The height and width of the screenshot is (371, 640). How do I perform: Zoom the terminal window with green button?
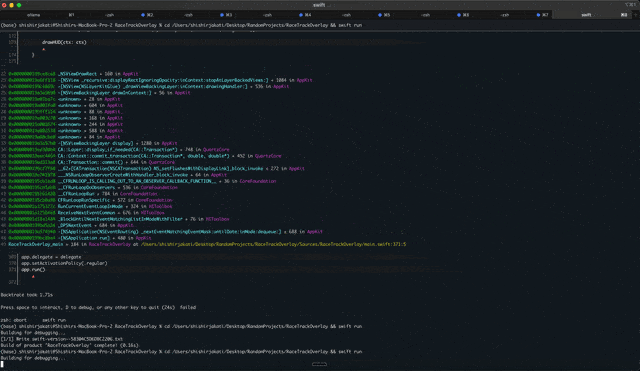tap(19, 5)
